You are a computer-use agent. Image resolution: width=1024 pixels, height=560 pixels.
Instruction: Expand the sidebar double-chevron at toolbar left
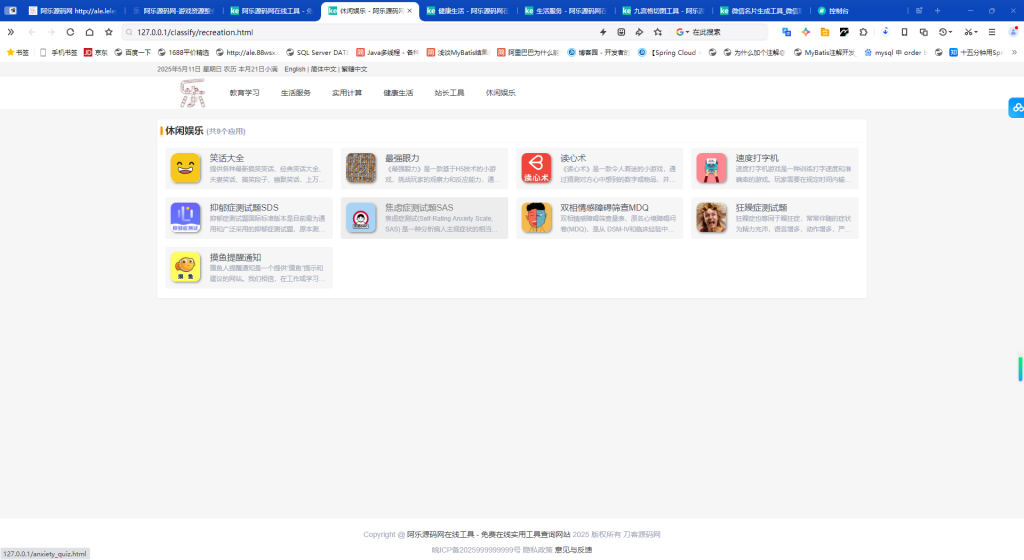(x=10, y=32)
